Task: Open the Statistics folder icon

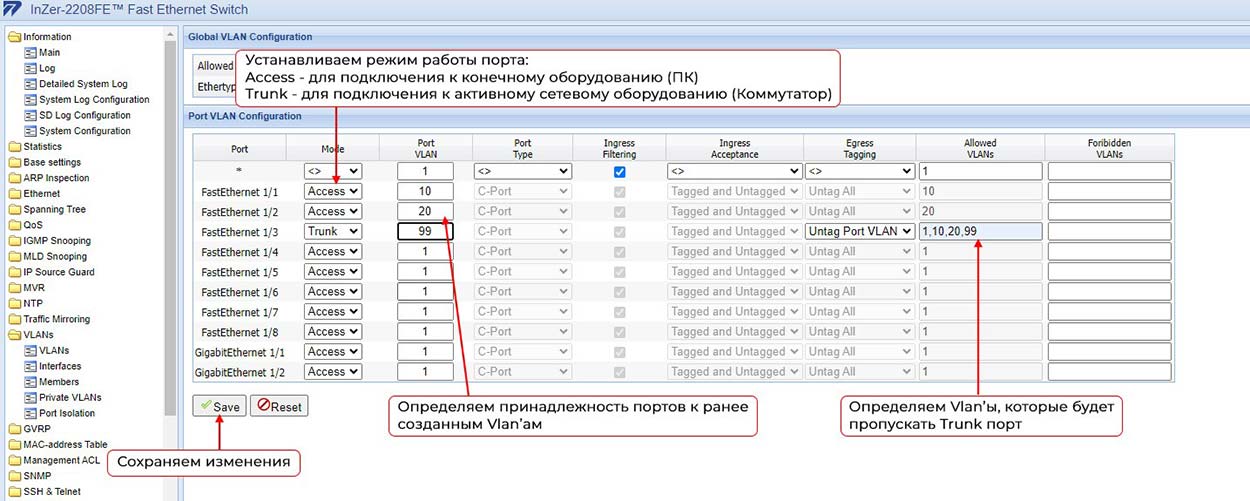Action: pyautogui.click(x=14, y=147)
